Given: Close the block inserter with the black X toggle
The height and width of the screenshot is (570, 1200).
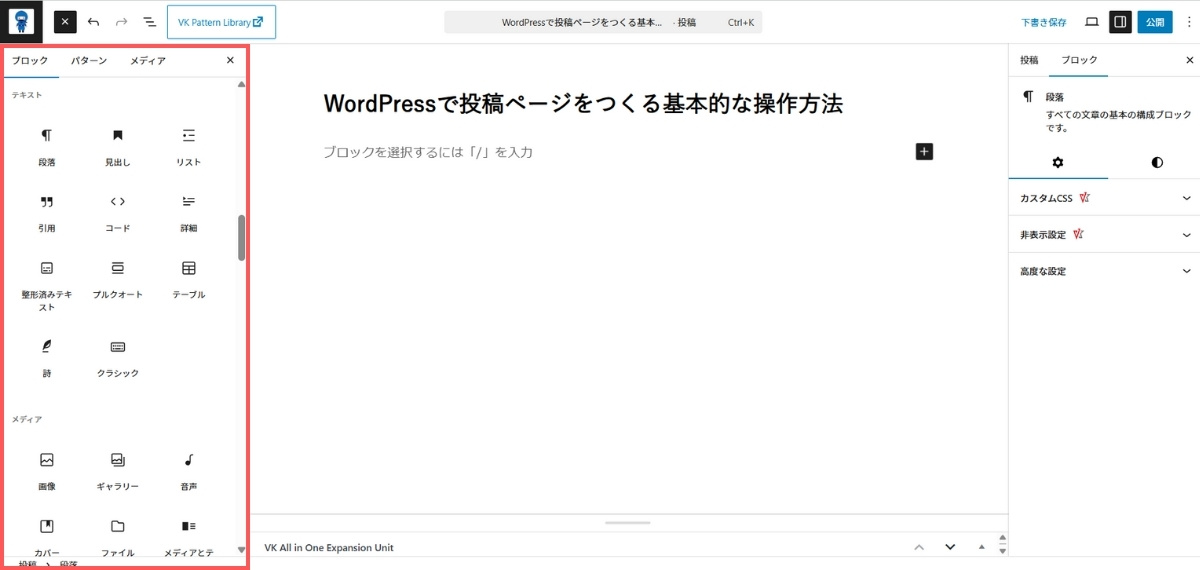Looking at the screenshot, I should point(65,21).
